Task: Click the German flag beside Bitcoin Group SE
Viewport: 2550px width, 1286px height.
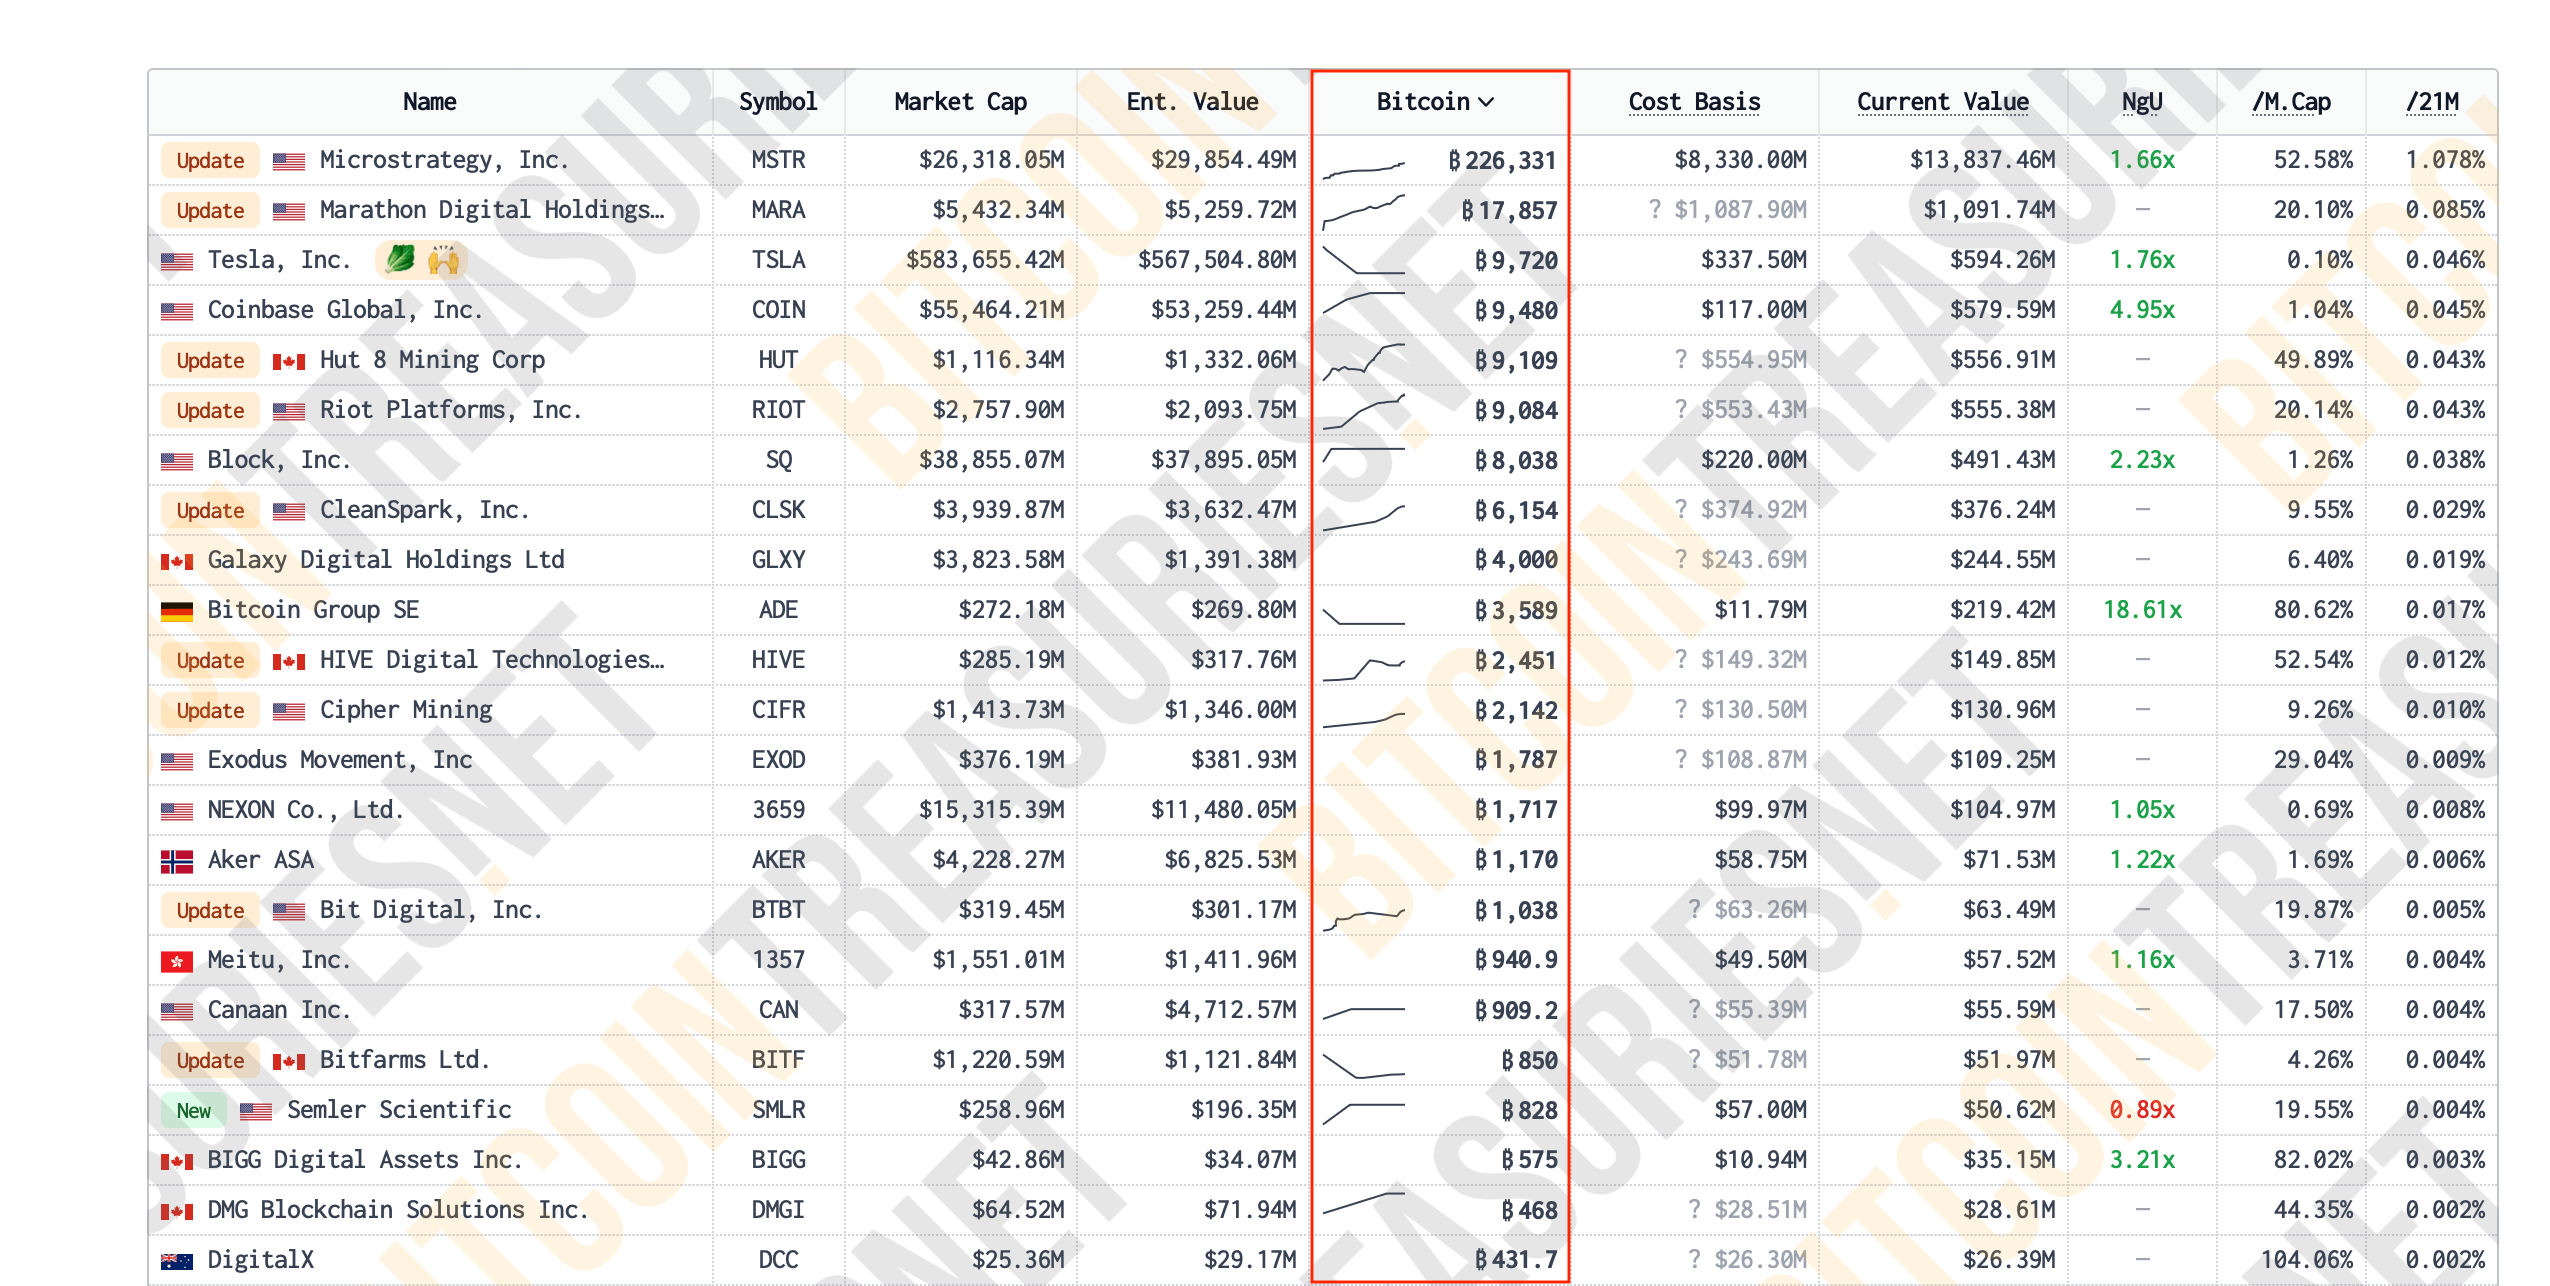Action: pos(177,611)
